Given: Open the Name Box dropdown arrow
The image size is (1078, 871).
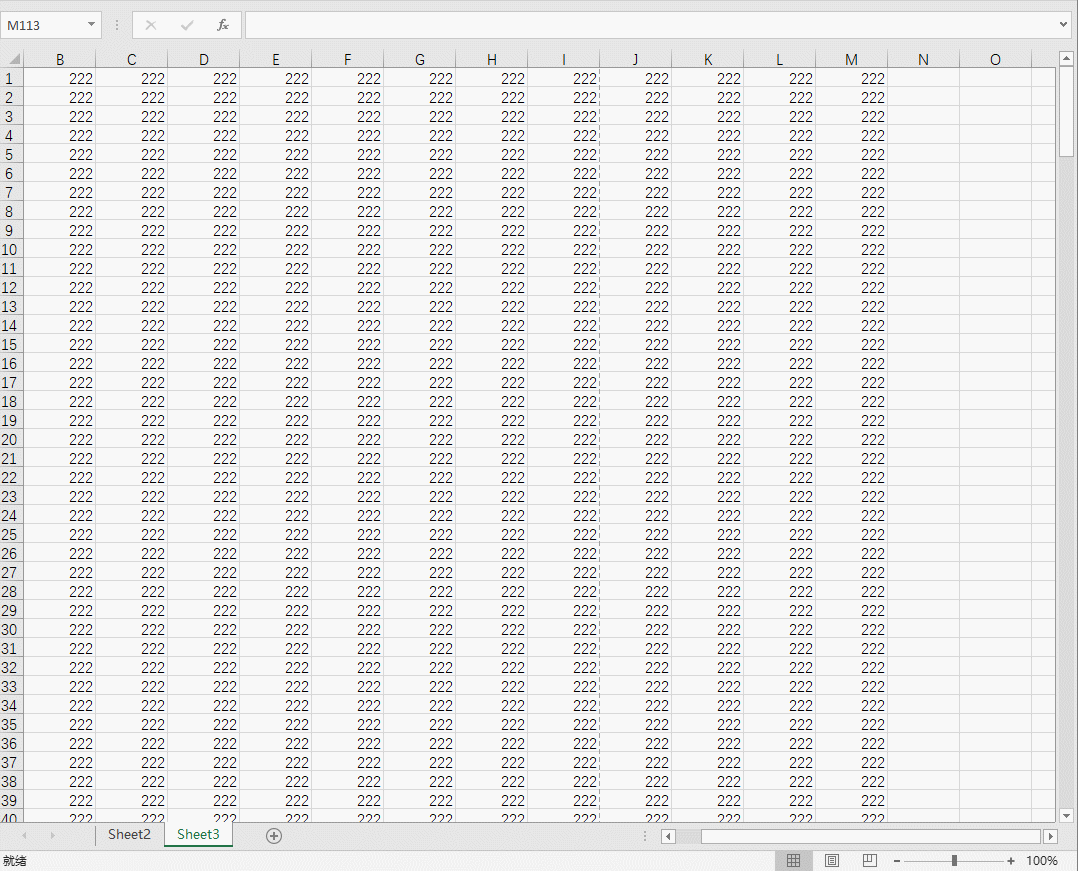Looking at the screenshot, I should [x=91, y=25].
